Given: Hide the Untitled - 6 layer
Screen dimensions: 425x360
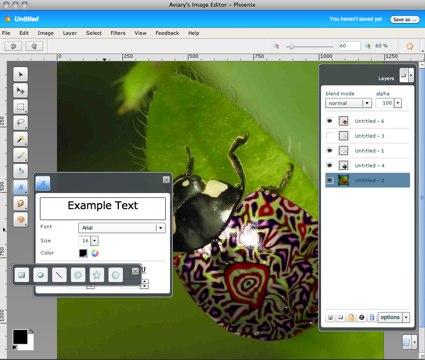Looking at the screenshot, I should pyautogui.click(x=330, y=121).
